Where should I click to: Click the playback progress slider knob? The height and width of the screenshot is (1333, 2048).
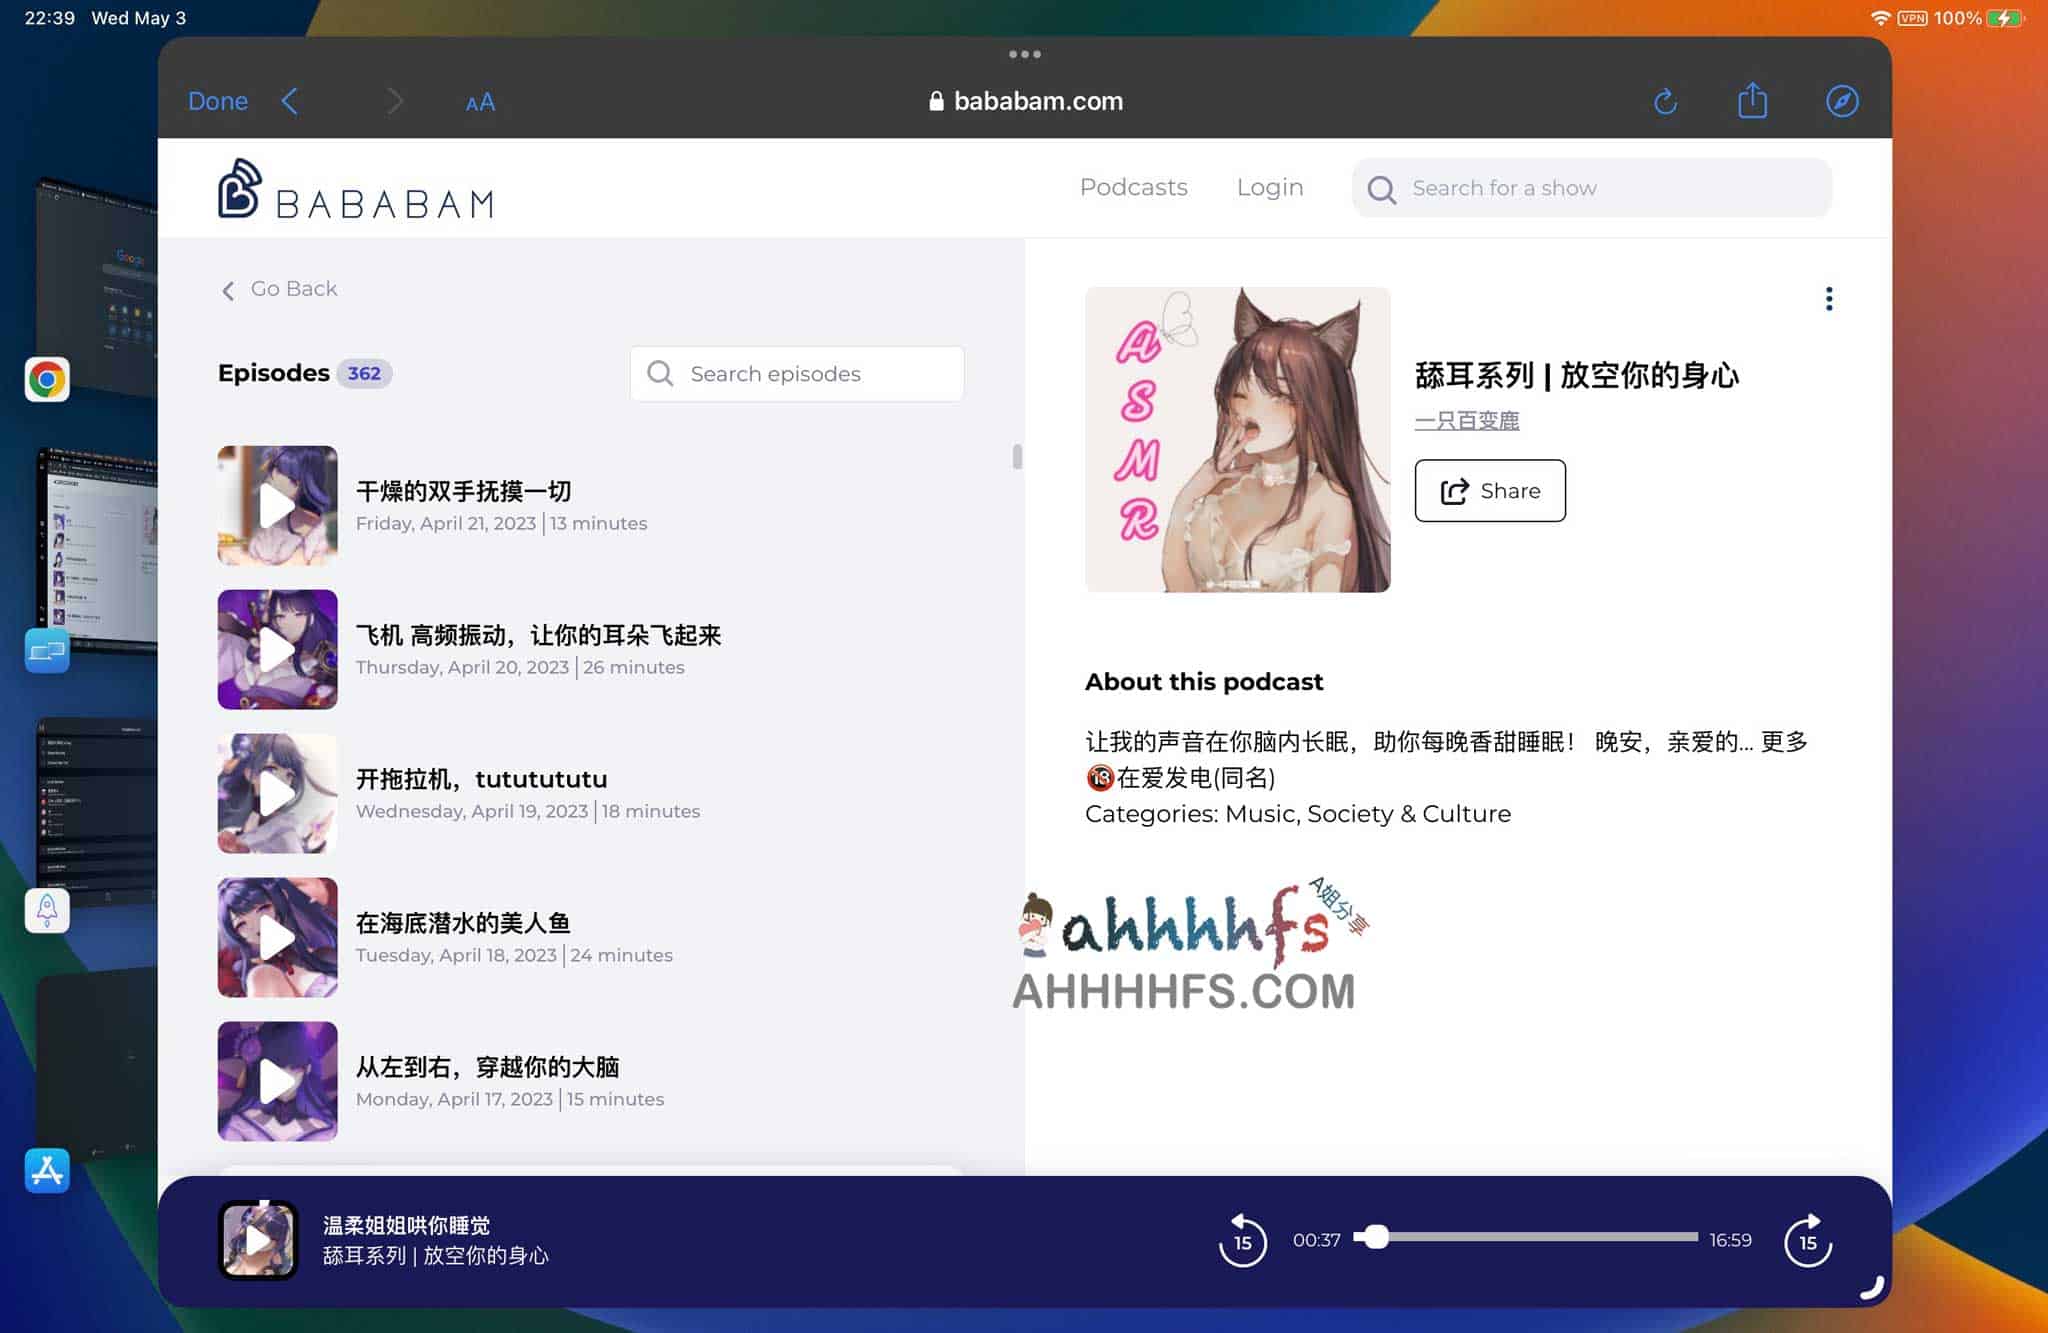click(x=1376, y=1238)
